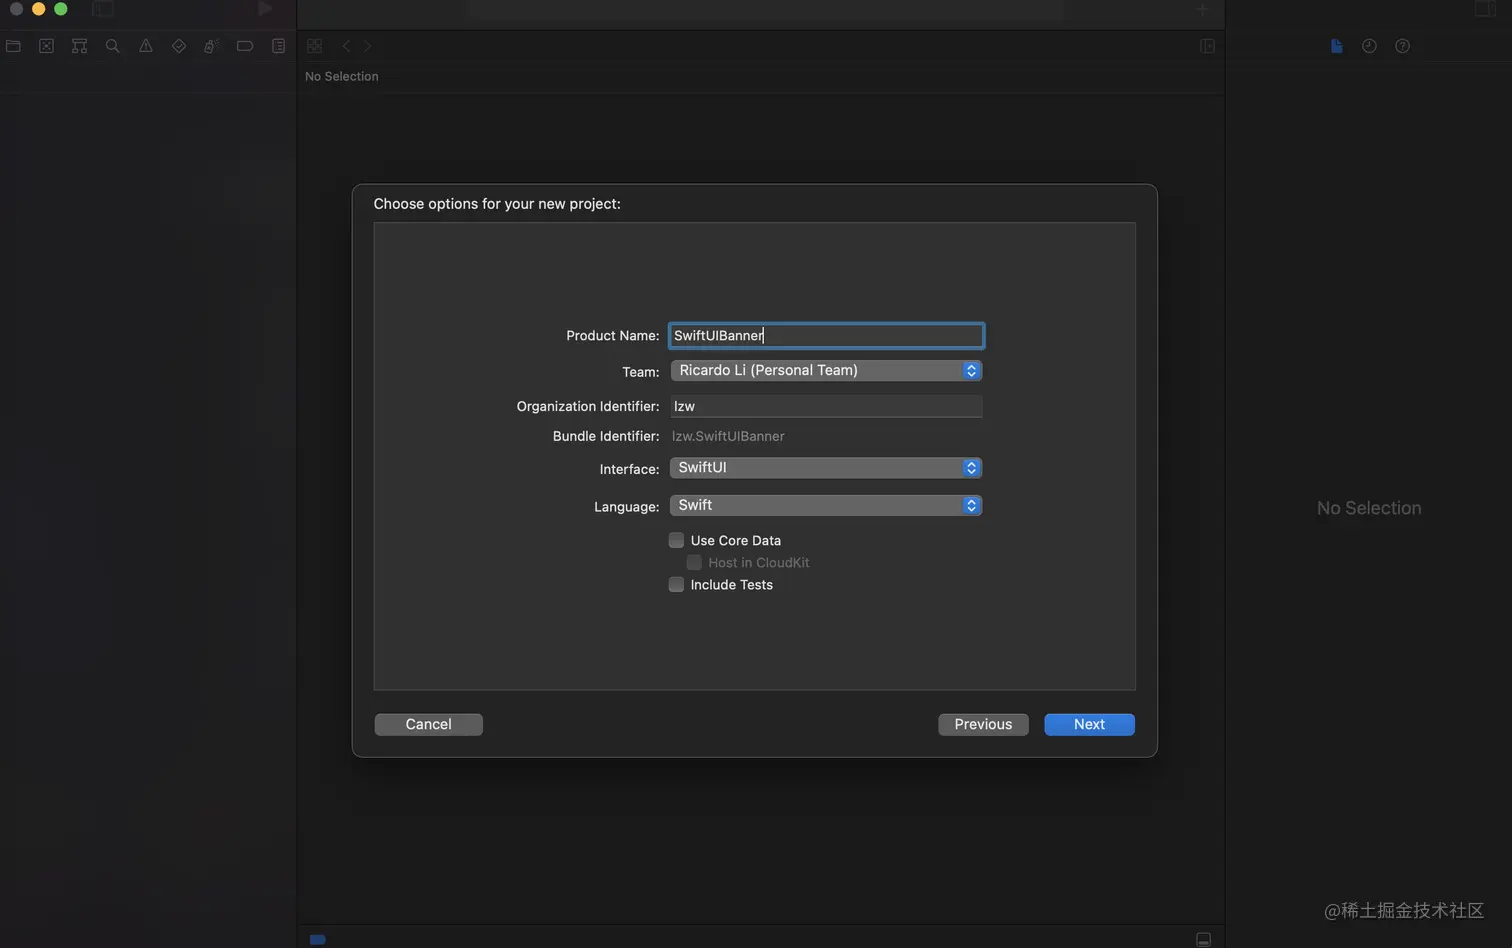Show the Report navigator
This screenshot has height=948, width=1512.
[279, 46]
